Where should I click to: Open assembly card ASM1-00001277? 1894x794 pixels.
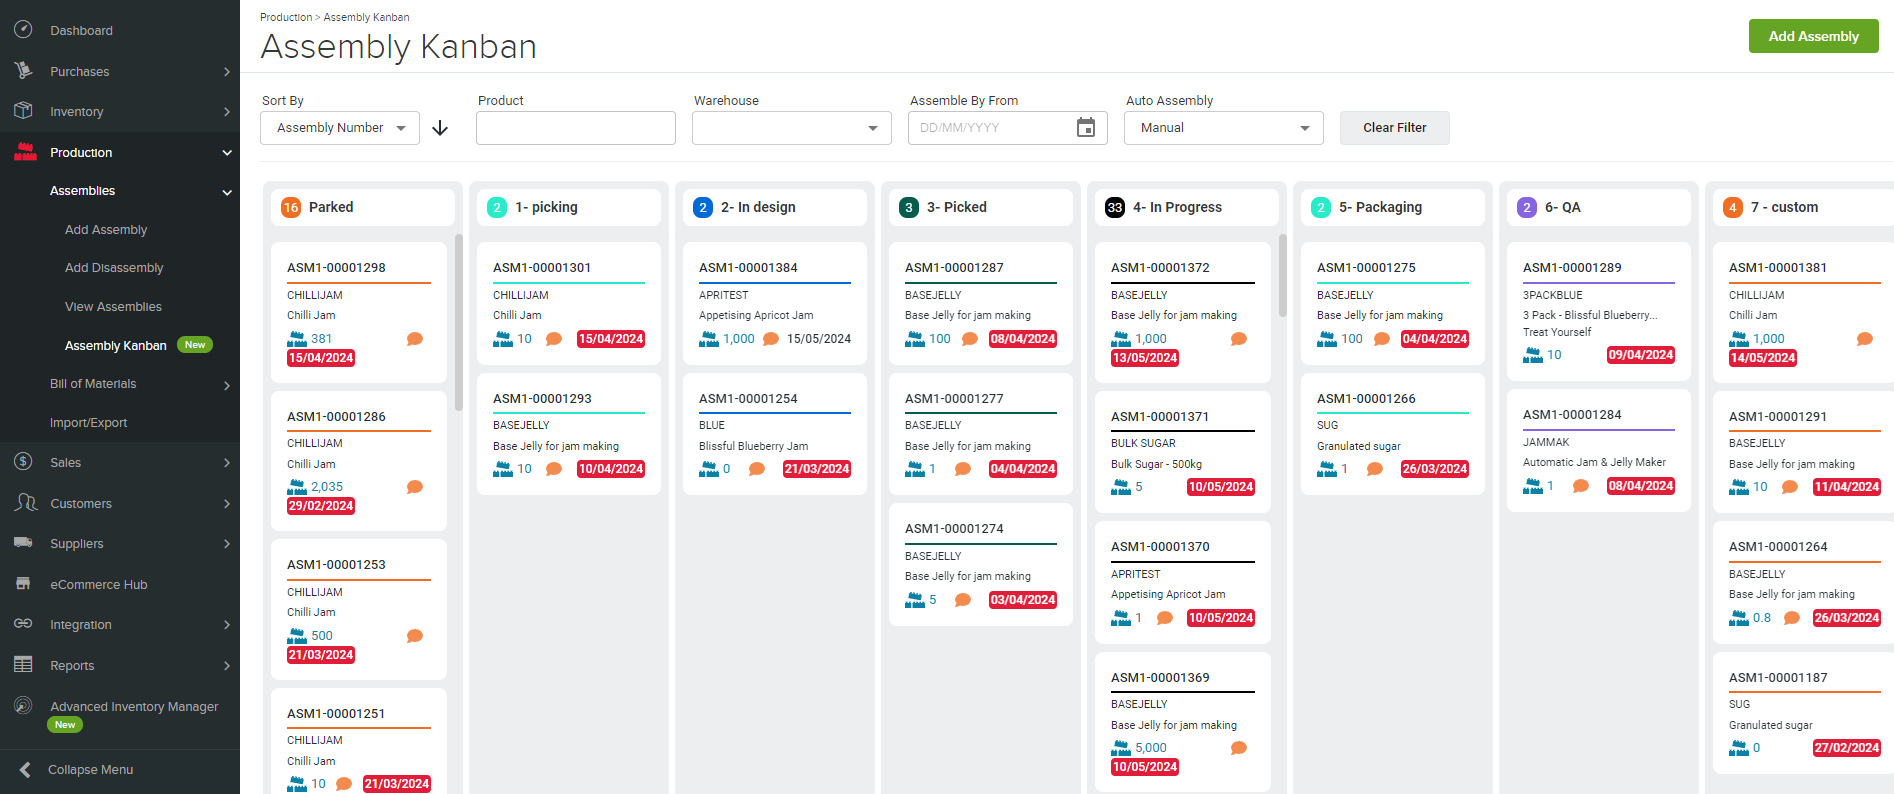click(x=980, y=432)
